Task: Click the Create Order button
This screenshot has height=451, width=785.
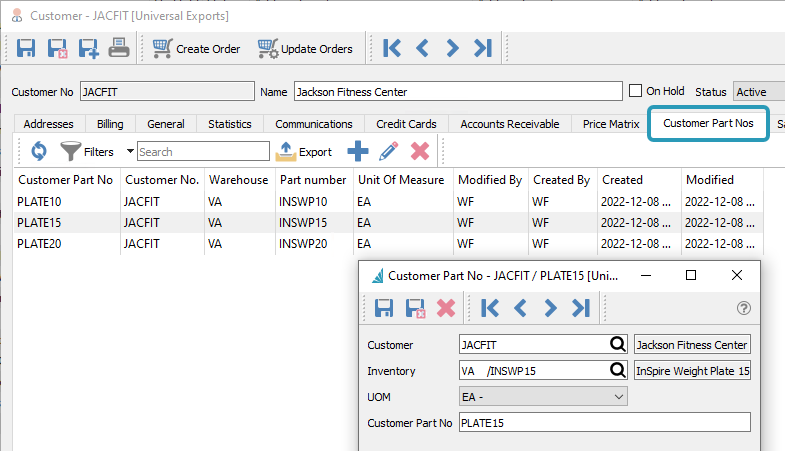Action: click(x=196, y=48)
